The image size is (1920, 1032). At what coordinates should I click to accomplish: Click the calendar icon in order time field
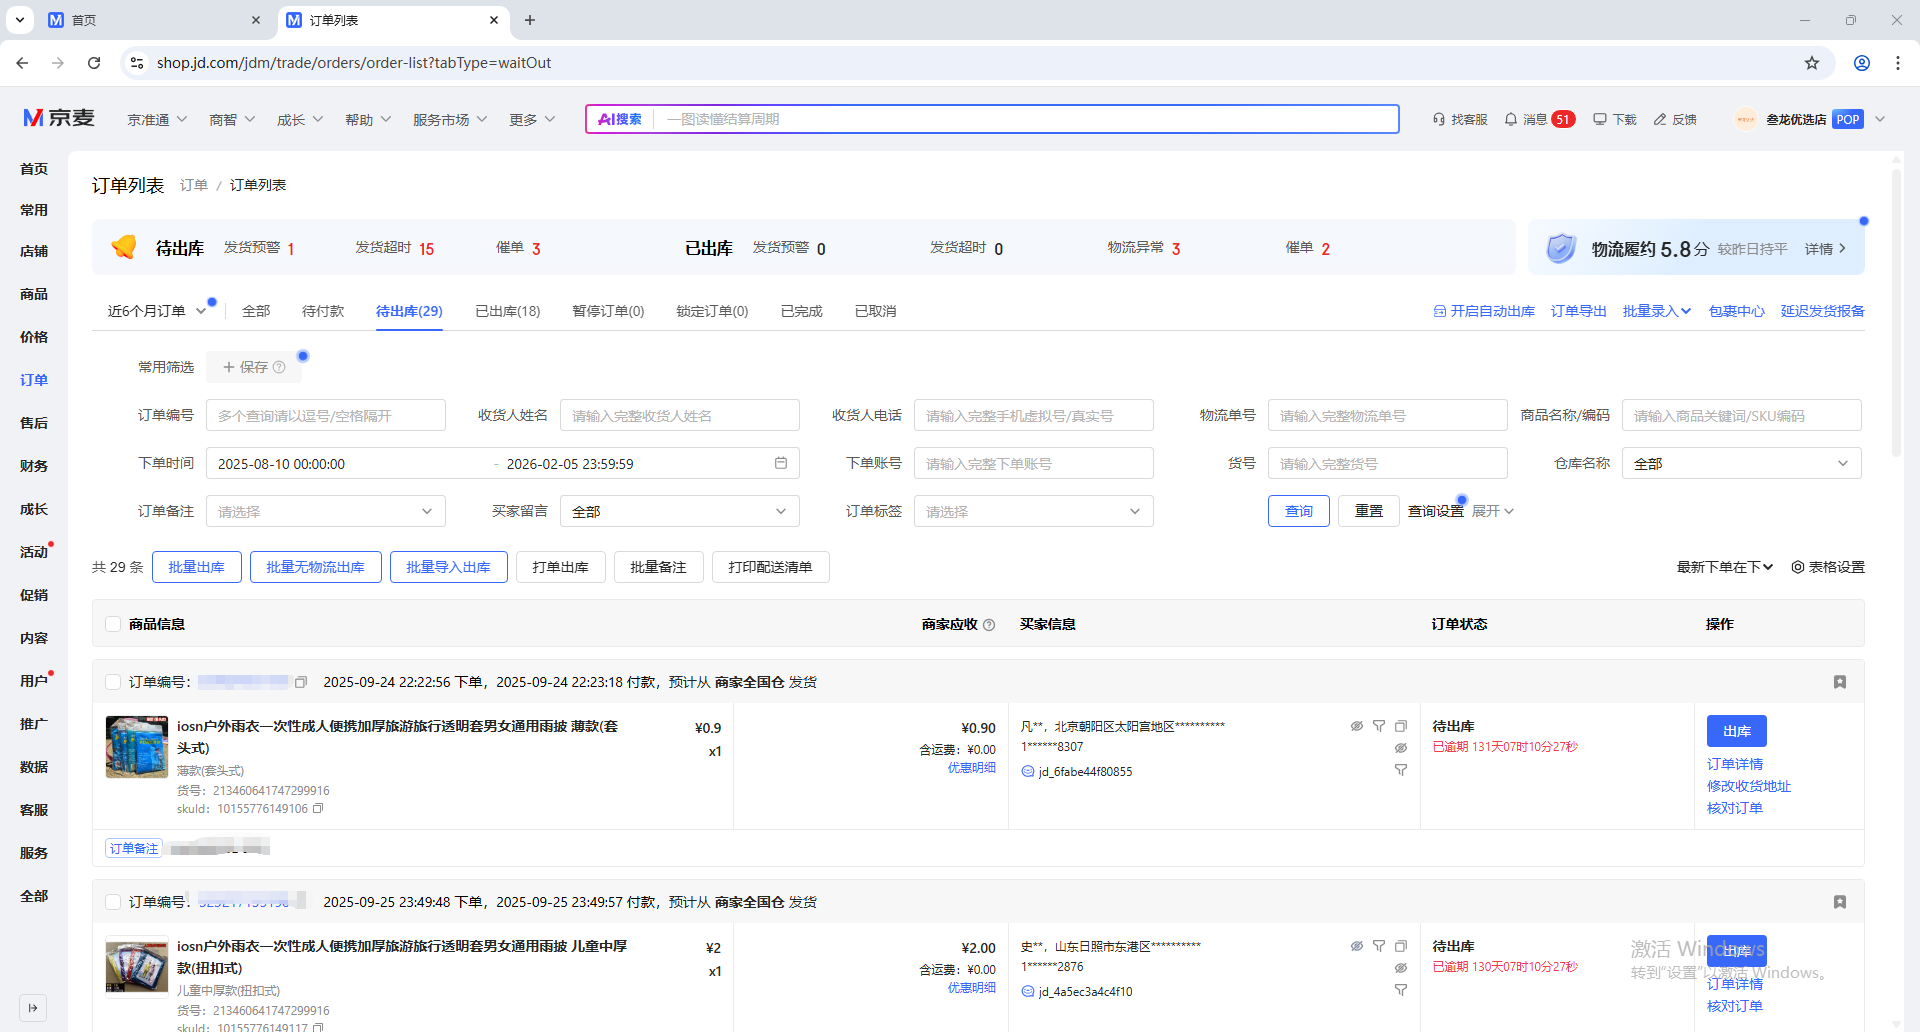tap(781, 463)
